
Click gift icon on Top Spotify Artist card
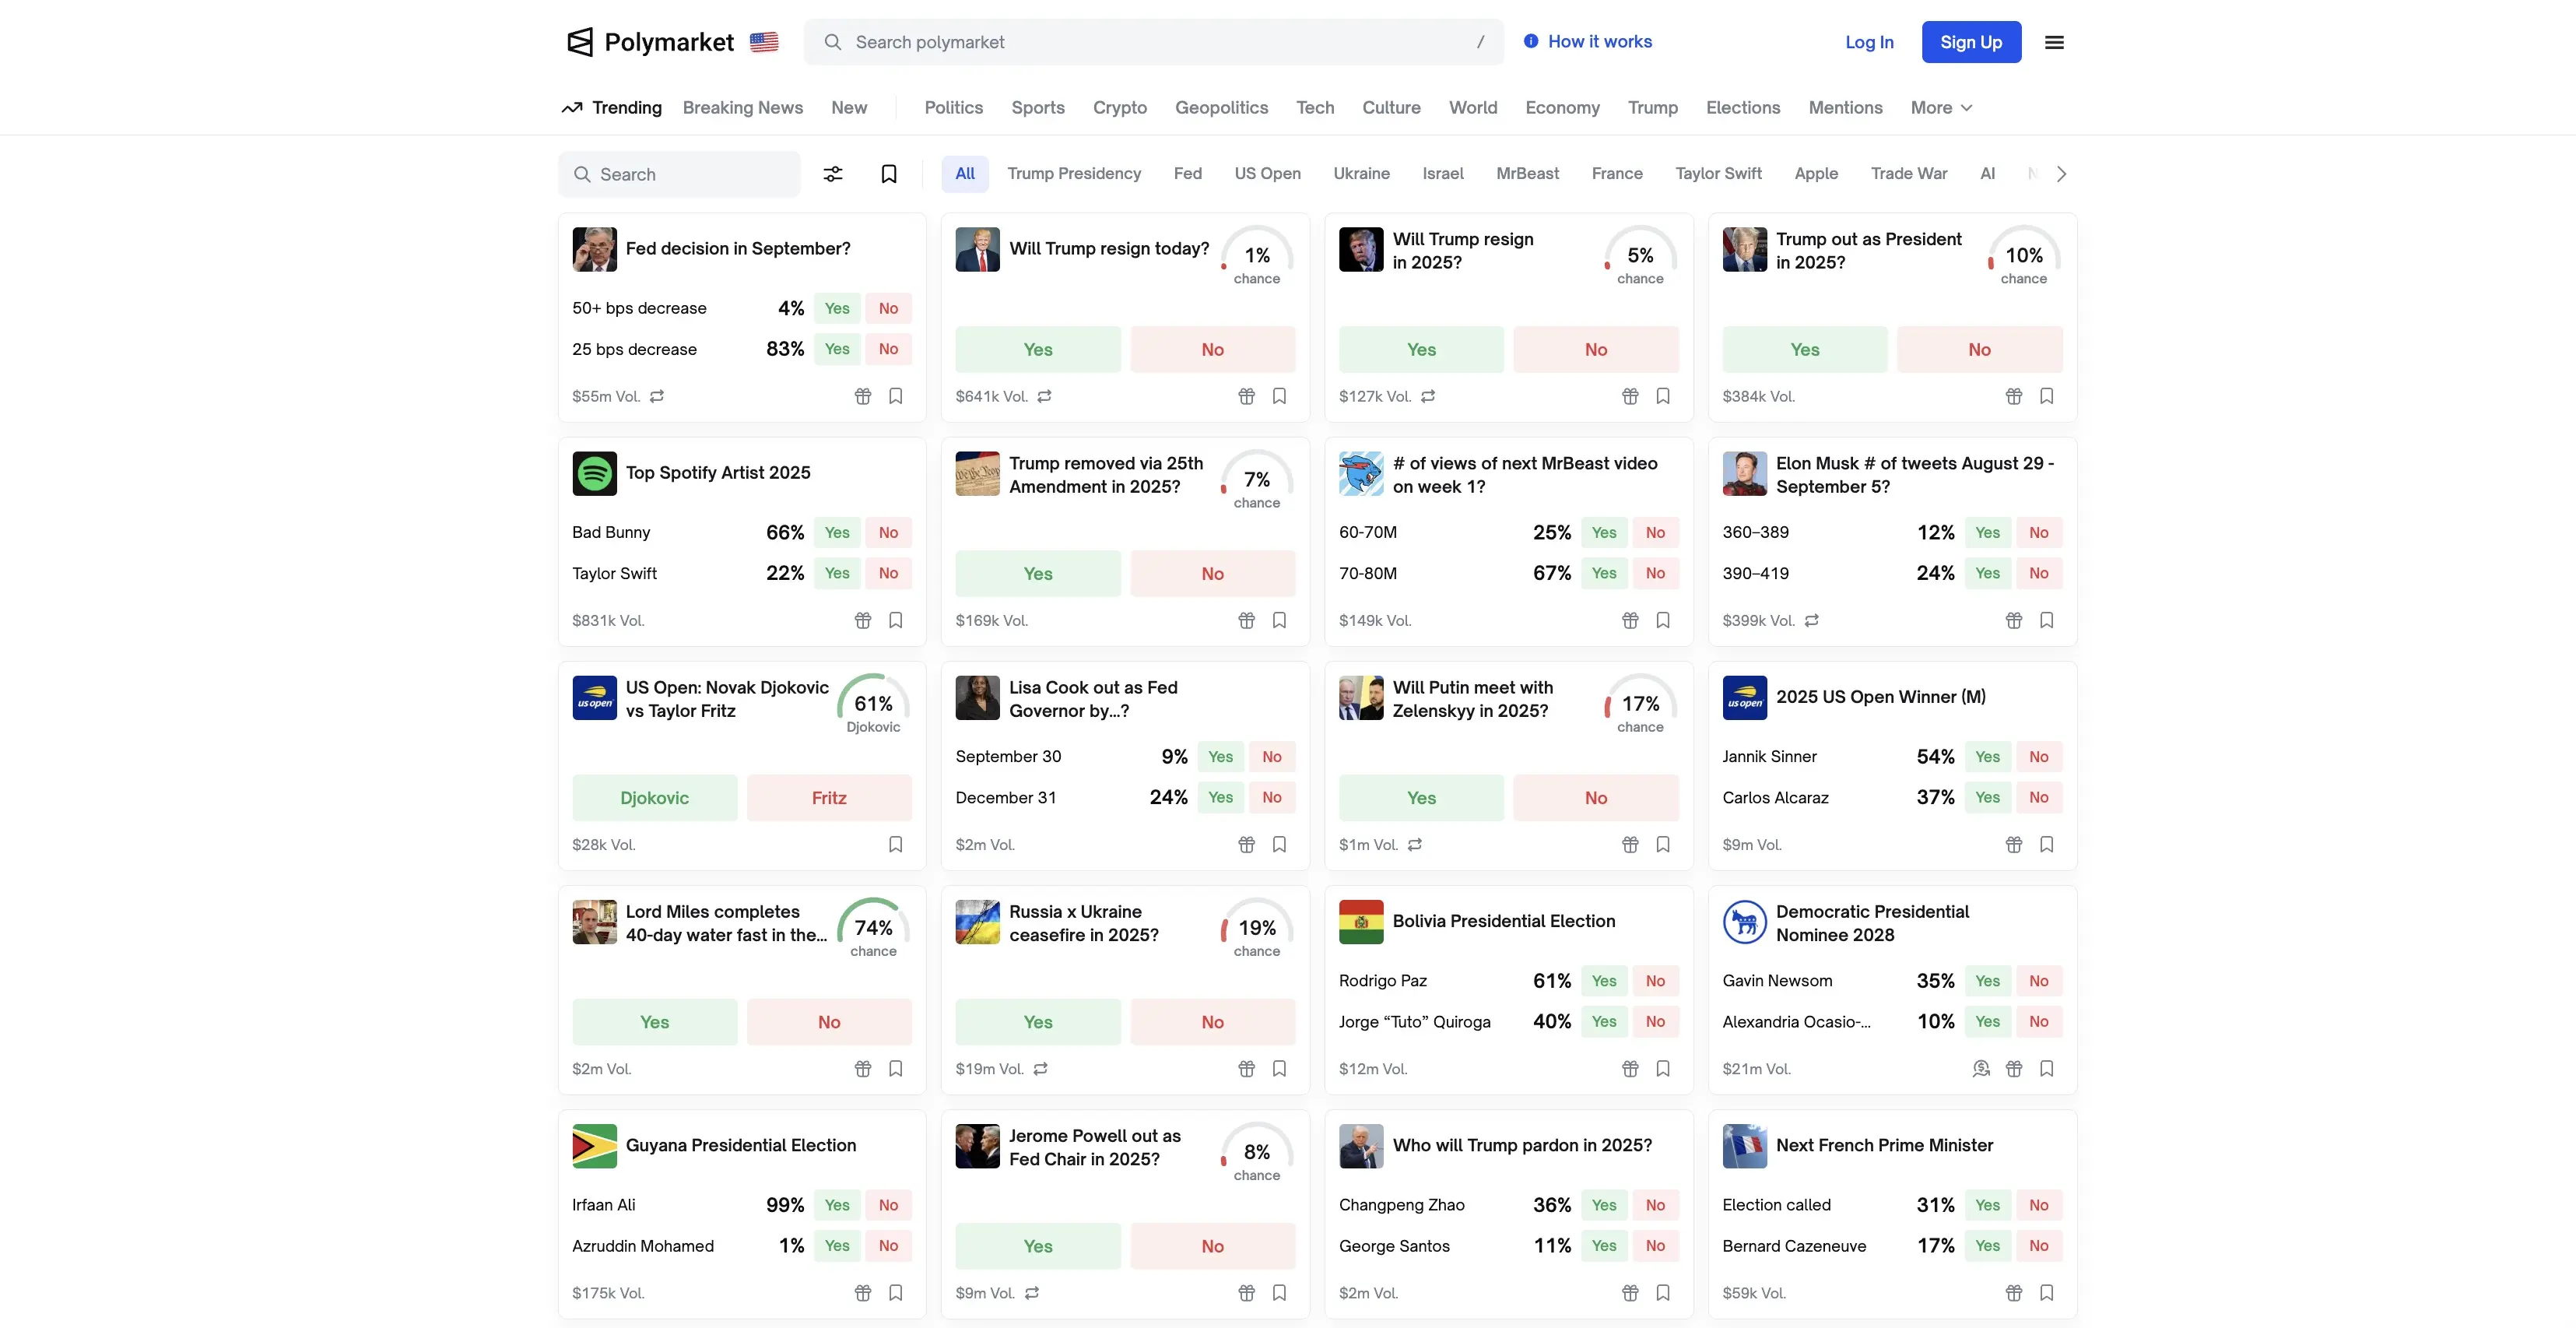click(863, 620)
